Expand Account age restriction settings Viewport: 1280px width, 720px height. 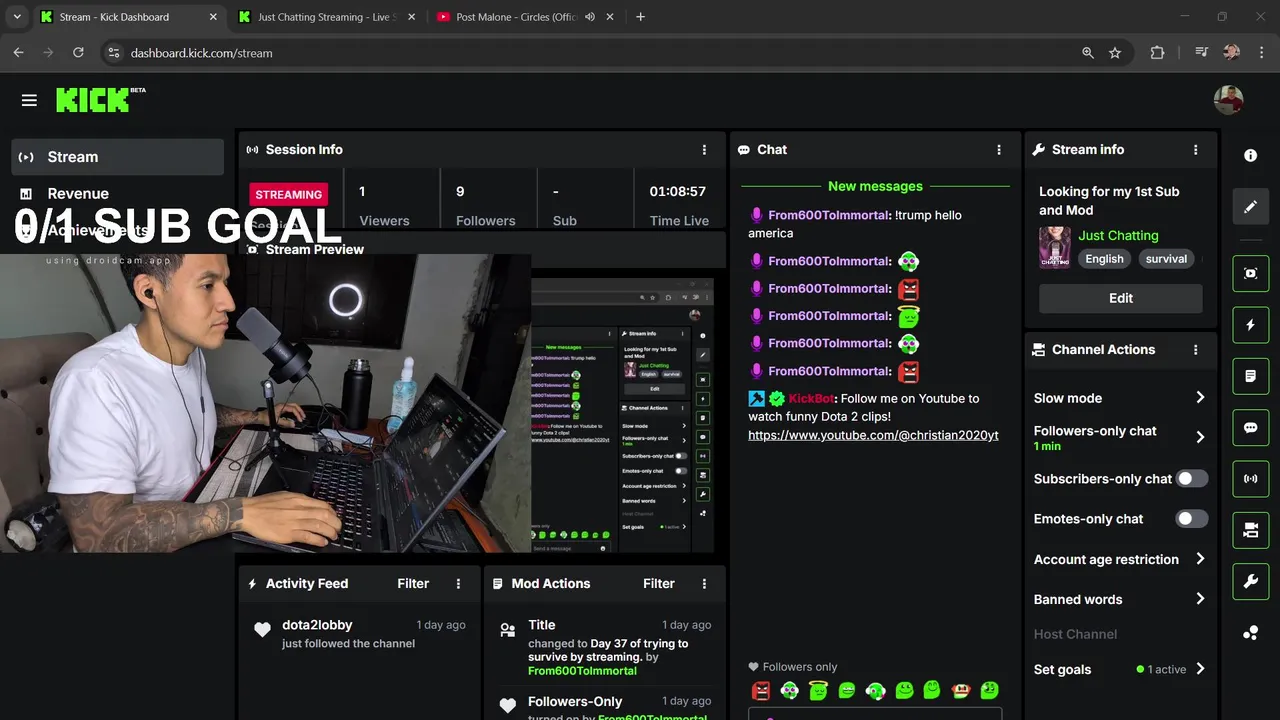tap(1200, 559)
